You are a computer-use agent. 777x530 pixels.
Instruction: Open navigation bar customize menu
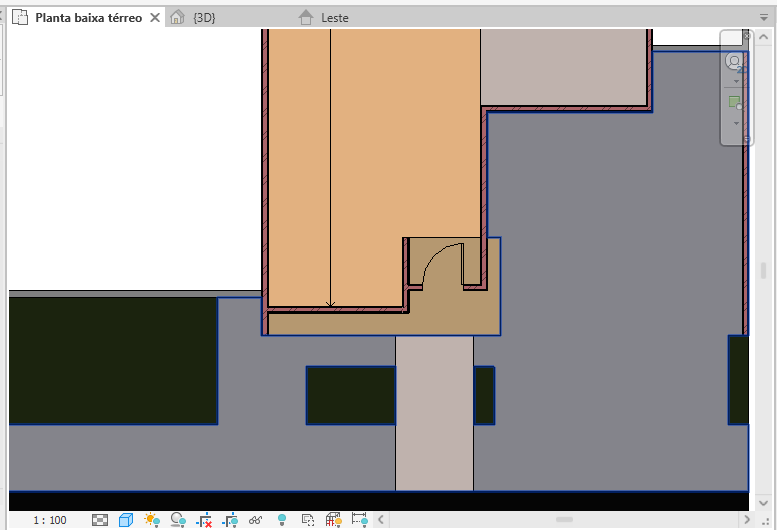pyautogui.click(x=747, y=139)
